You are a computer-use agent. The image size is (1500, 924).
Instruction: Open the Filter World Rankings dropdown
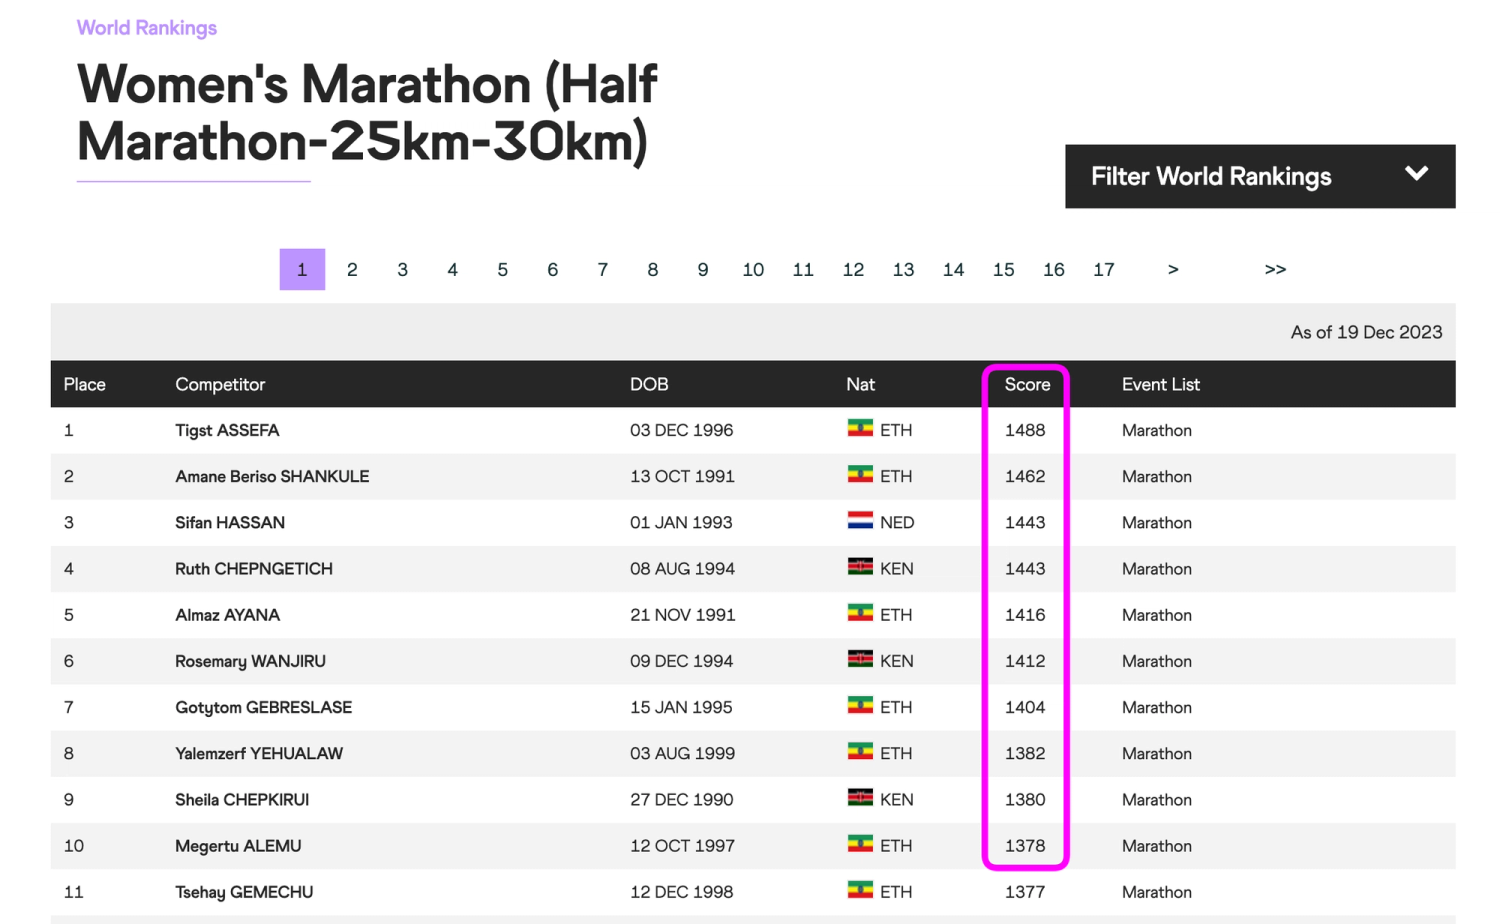click(x=1260, y=176)
